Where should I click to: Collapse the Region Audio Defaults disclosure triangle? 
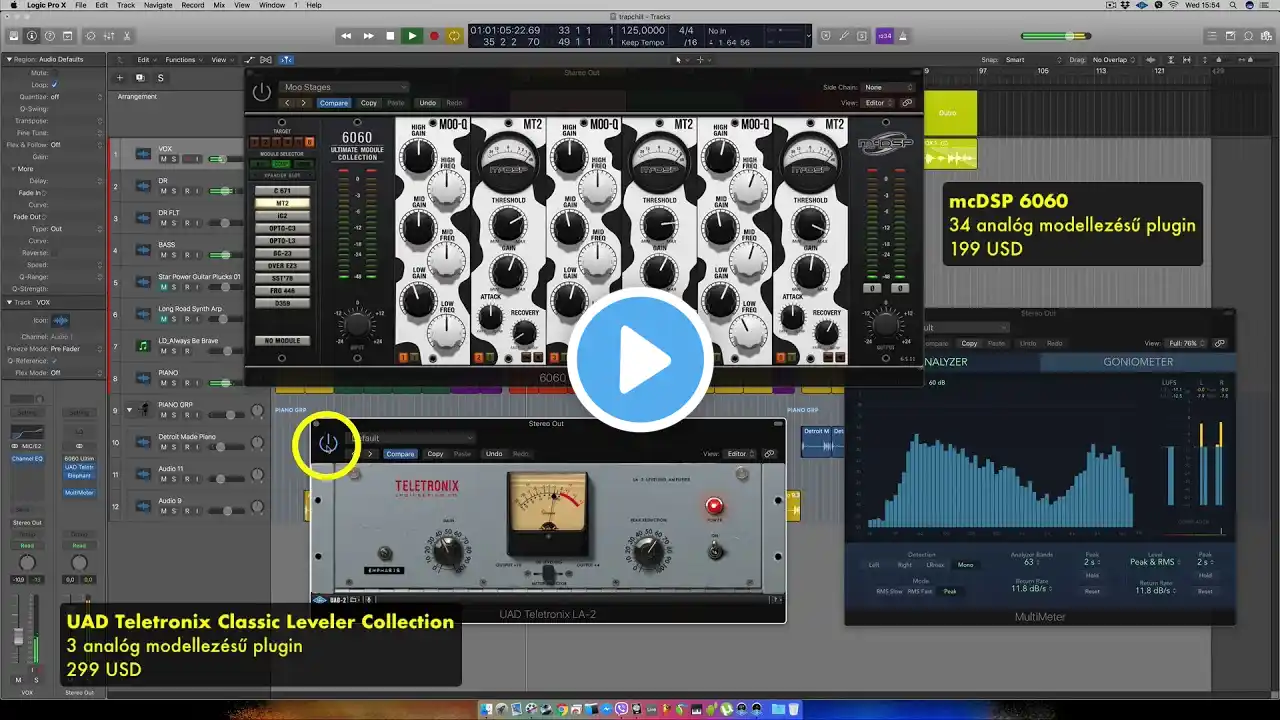pos(7,59)
